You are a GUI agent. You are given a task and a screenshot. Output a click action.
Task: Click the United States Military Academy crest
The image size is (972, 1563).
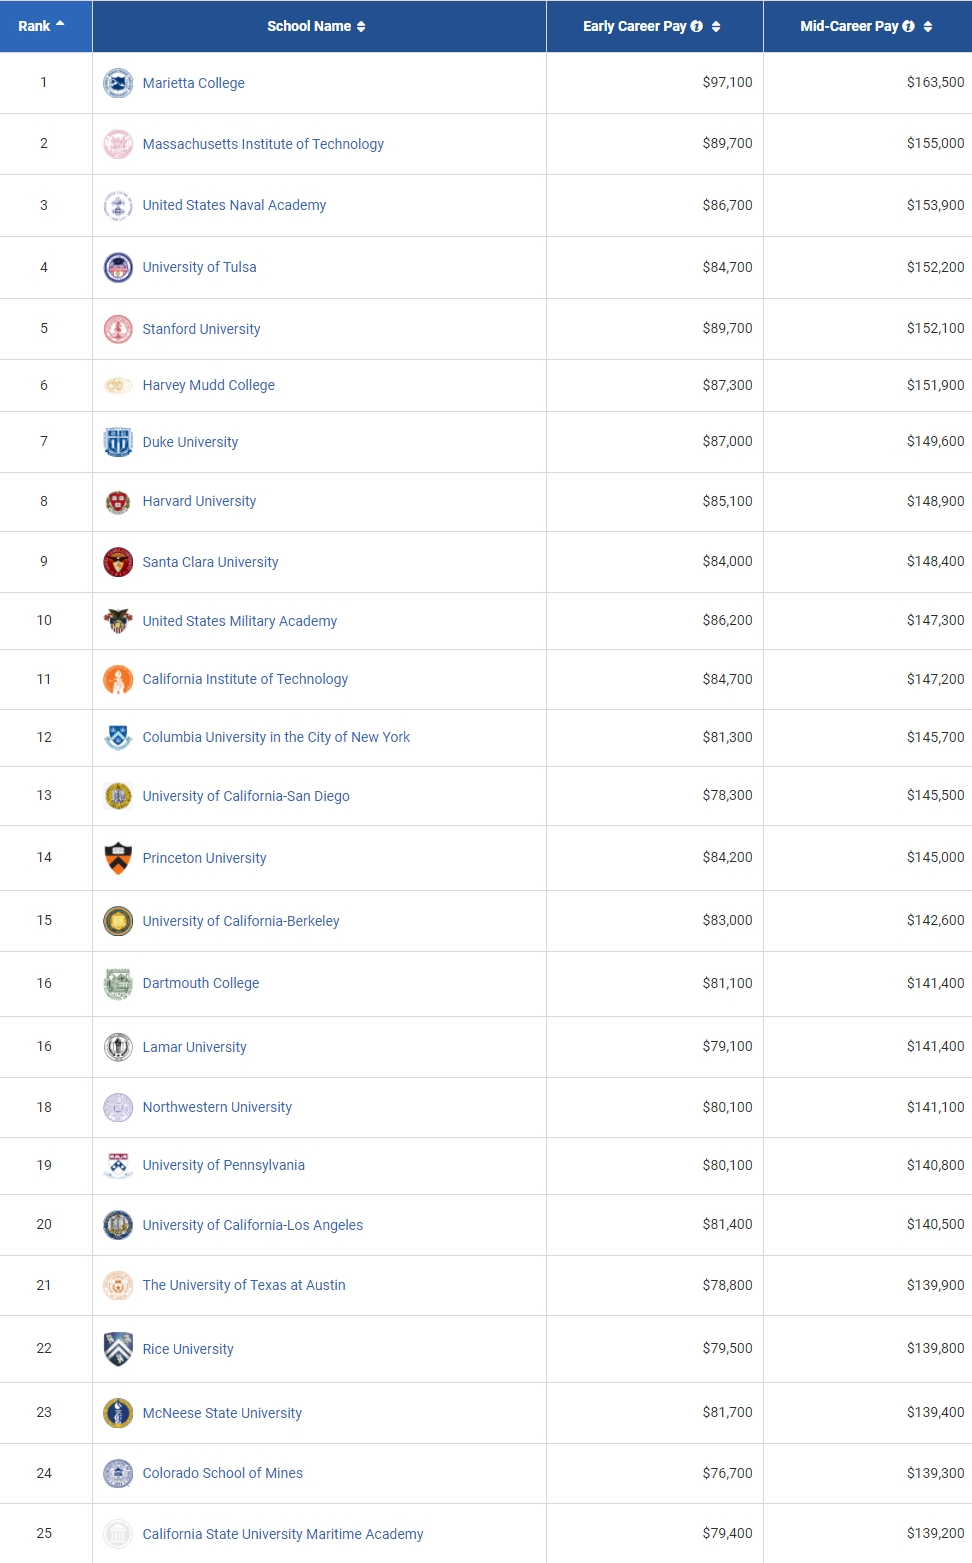(118, 621)
